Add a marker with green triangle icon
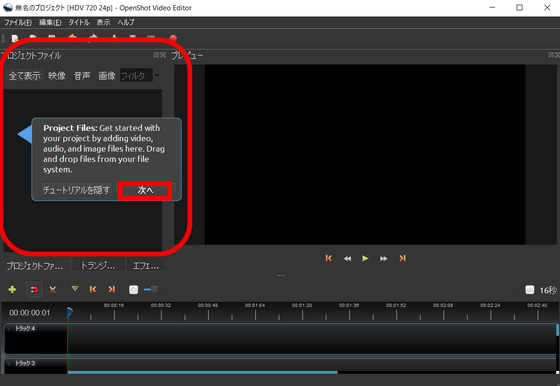The height and width of the screenshot is (386, 560). tap(75, 289)
